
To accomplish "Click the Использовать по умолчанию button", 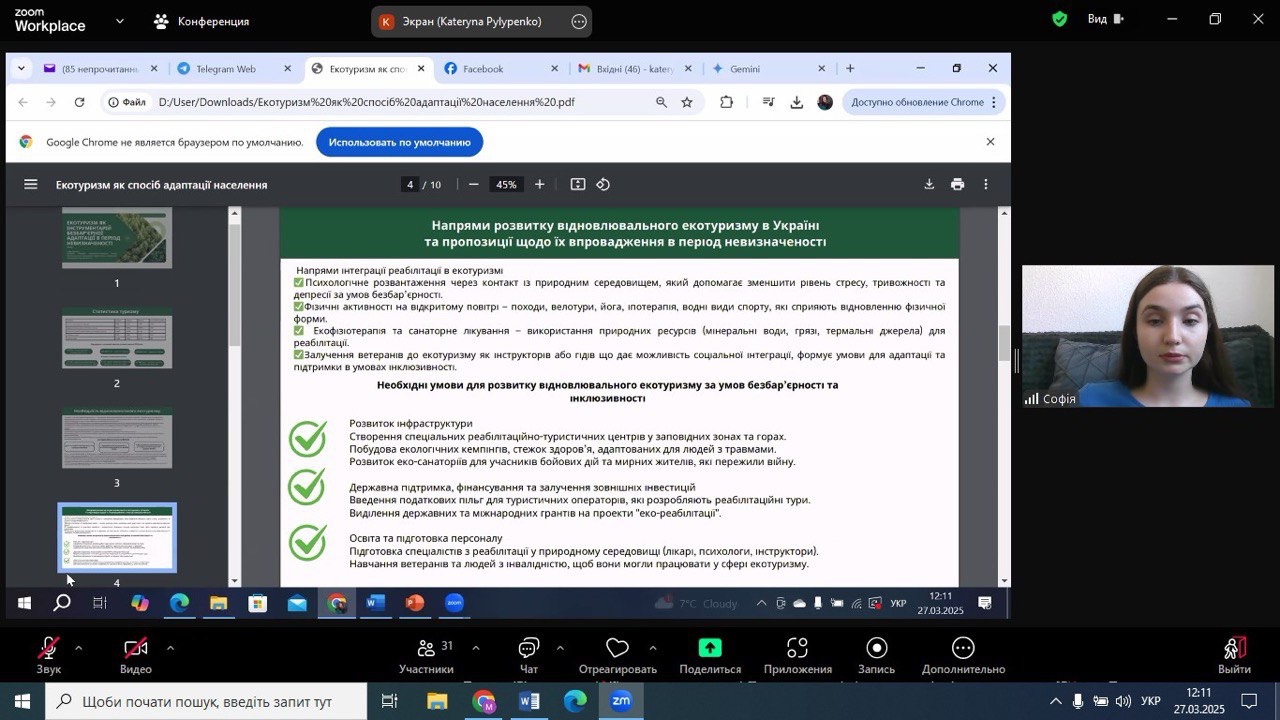I will pos(399,142).
